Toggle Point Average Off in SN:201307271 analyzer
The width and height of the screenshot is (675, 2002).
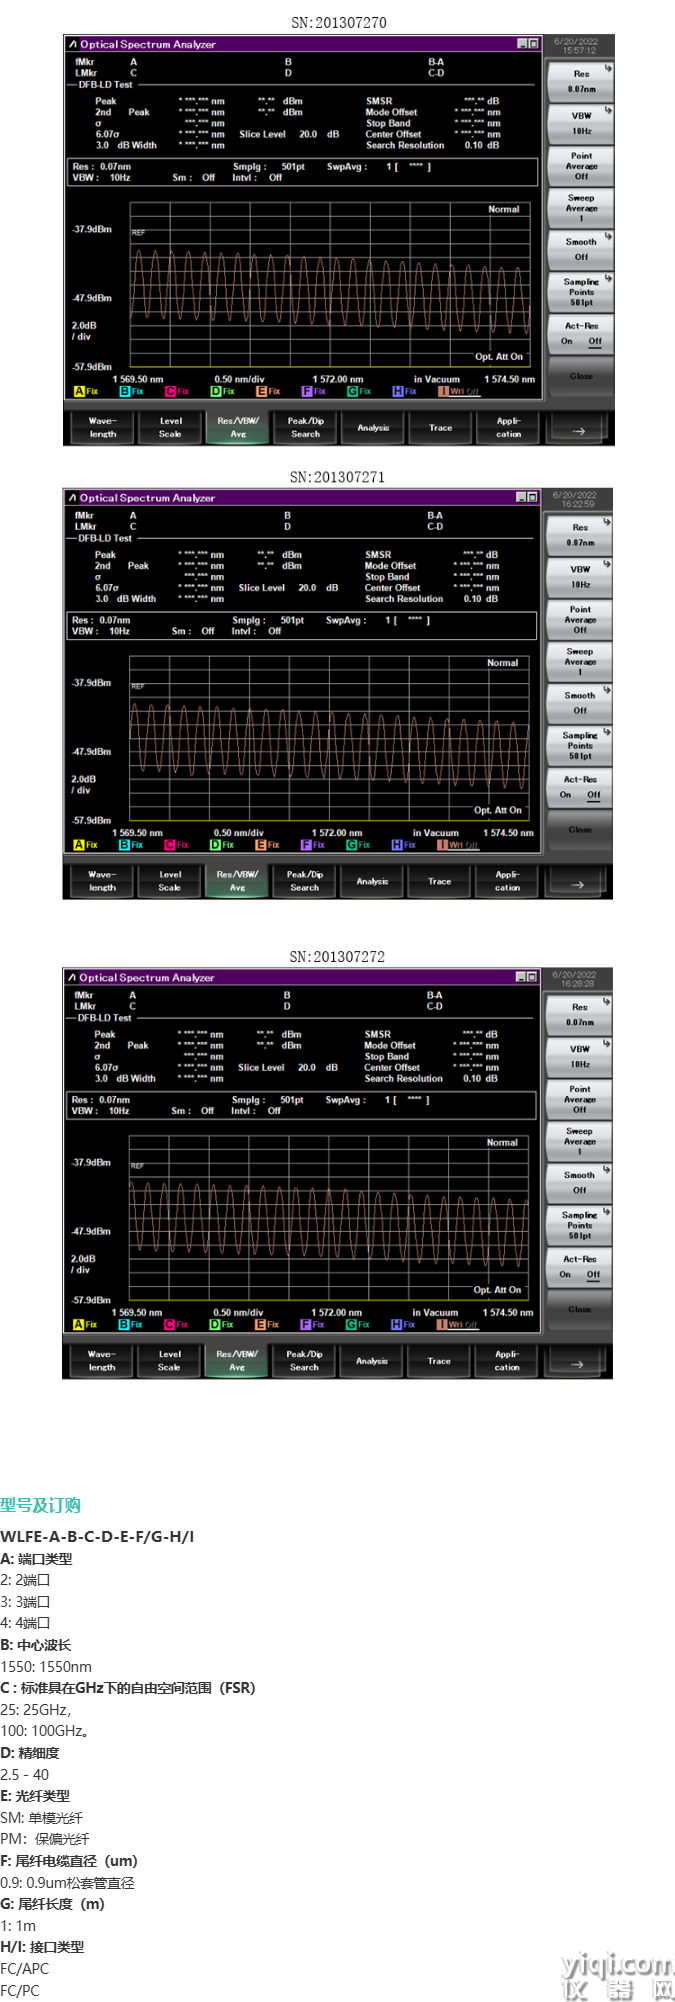tap(580, 620)
